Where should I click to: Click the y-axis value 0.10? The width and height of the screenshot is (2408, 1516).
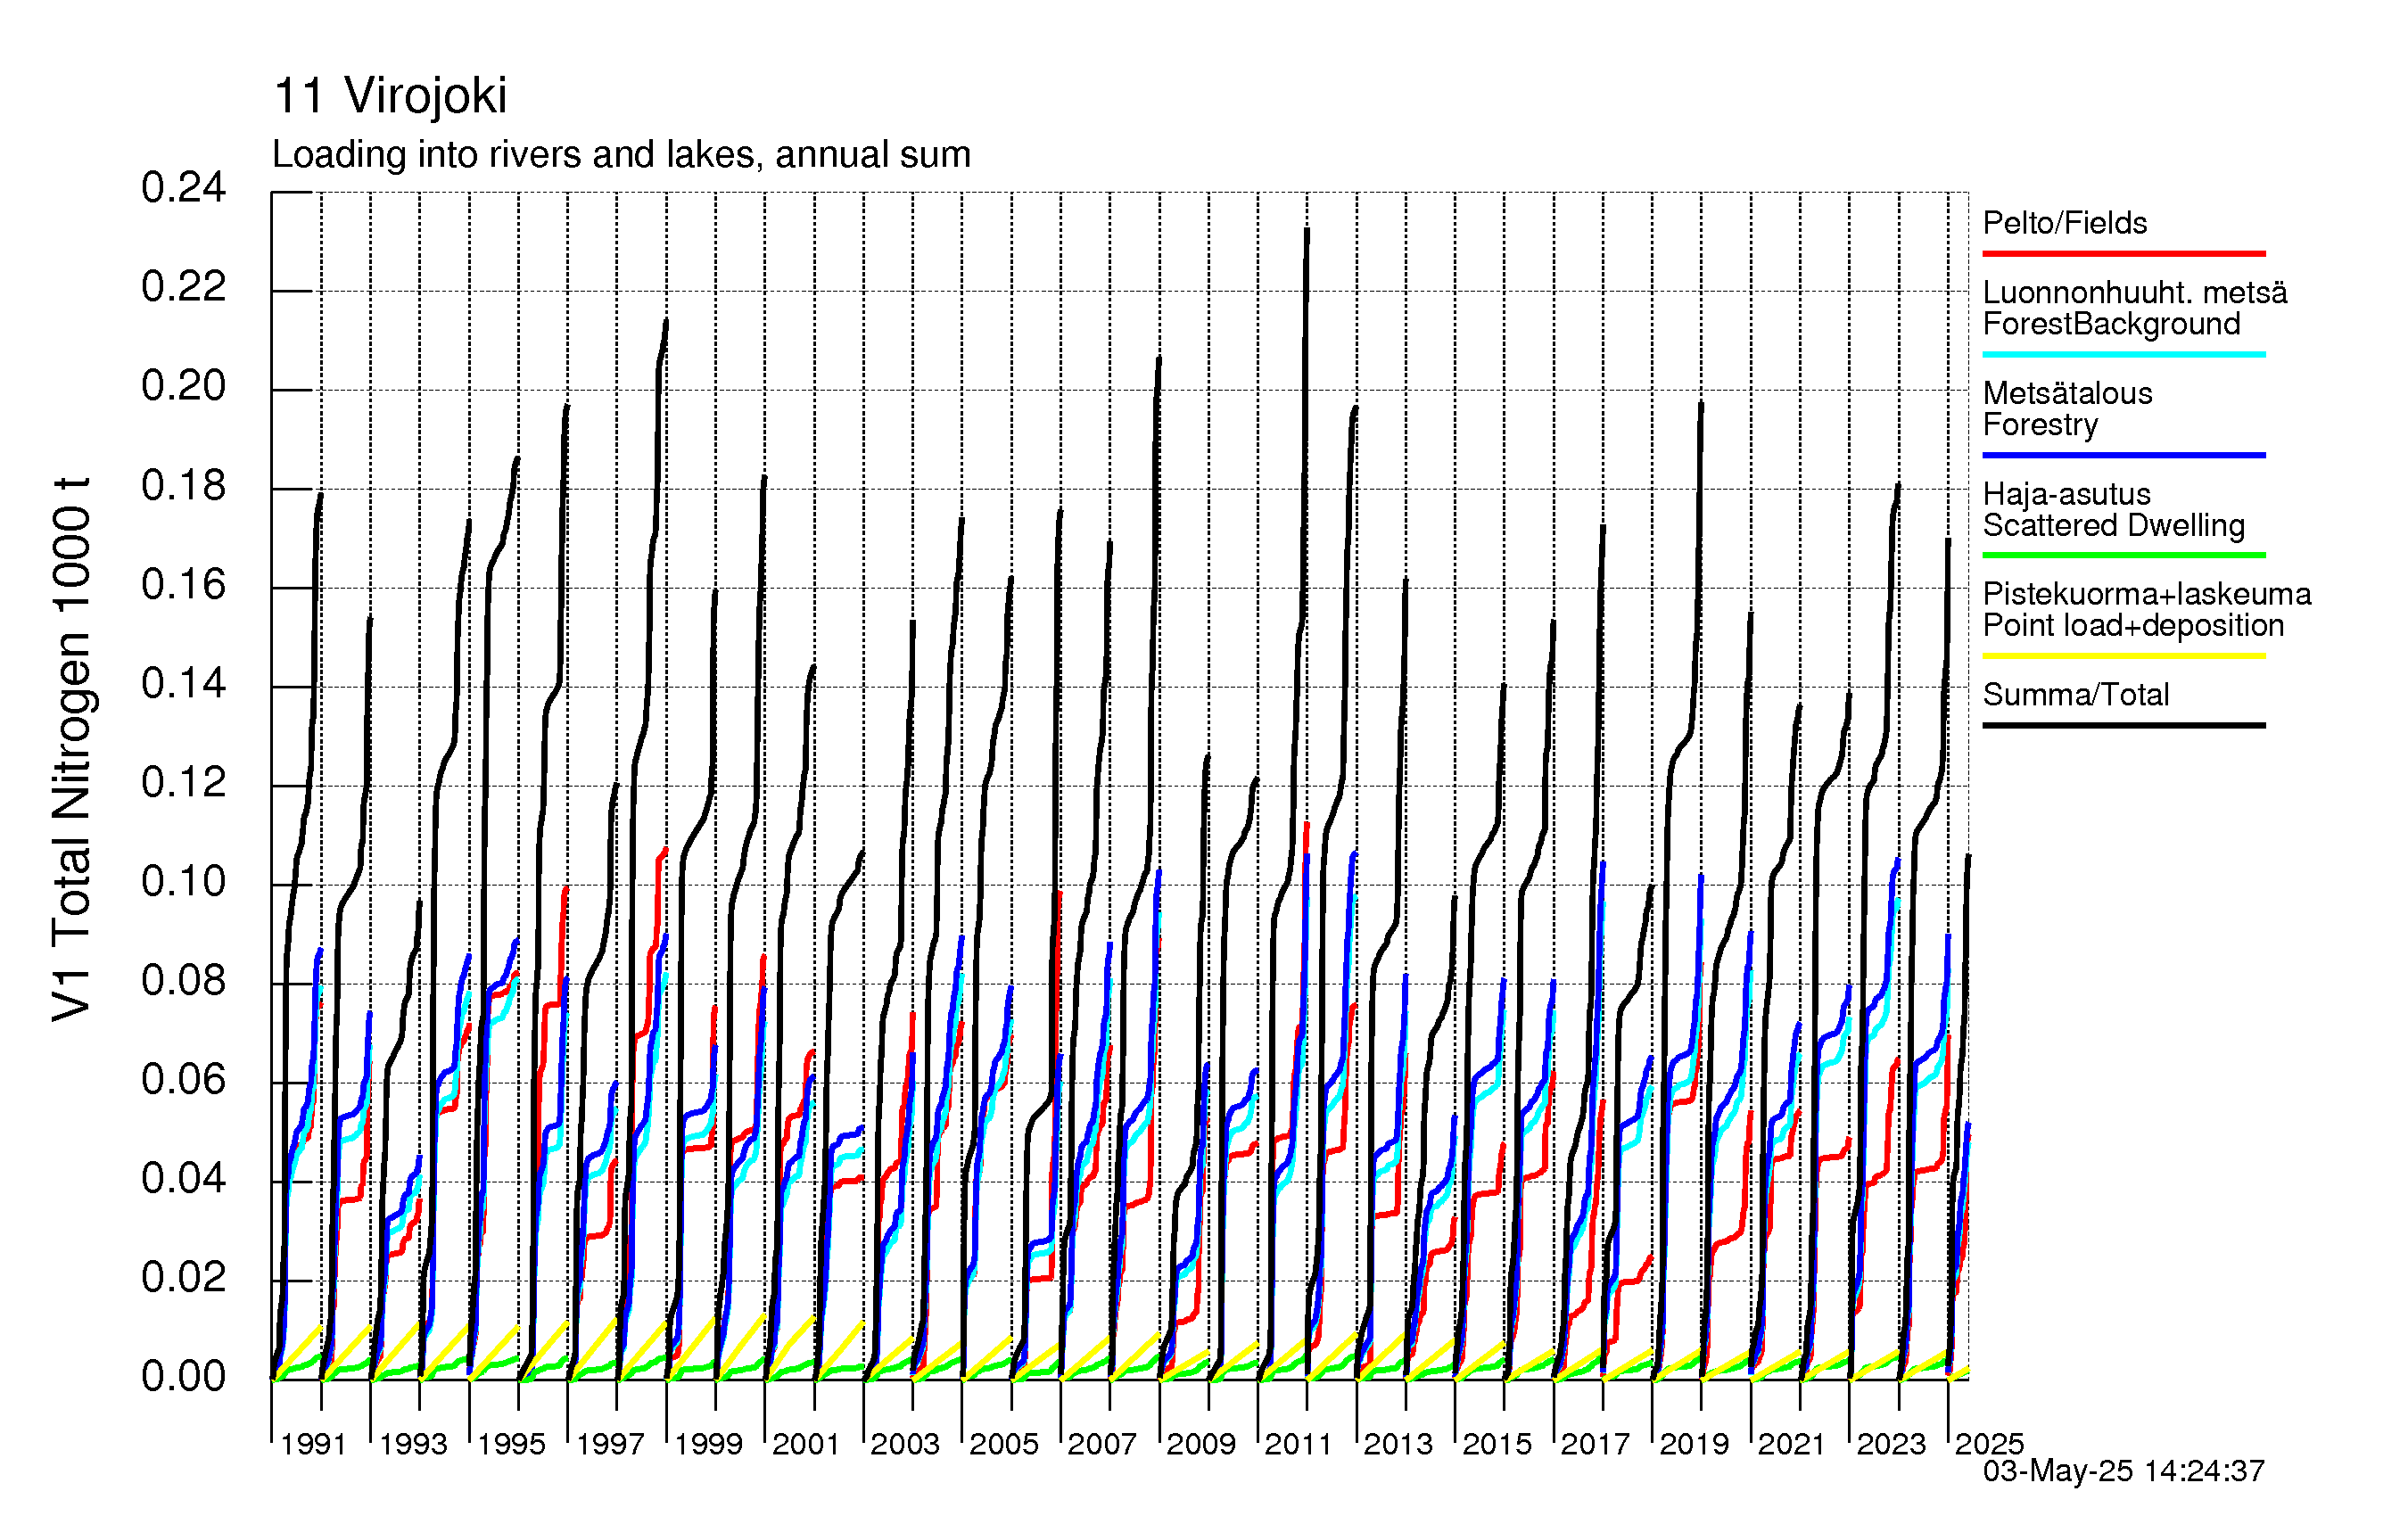(x=183, y=881)
